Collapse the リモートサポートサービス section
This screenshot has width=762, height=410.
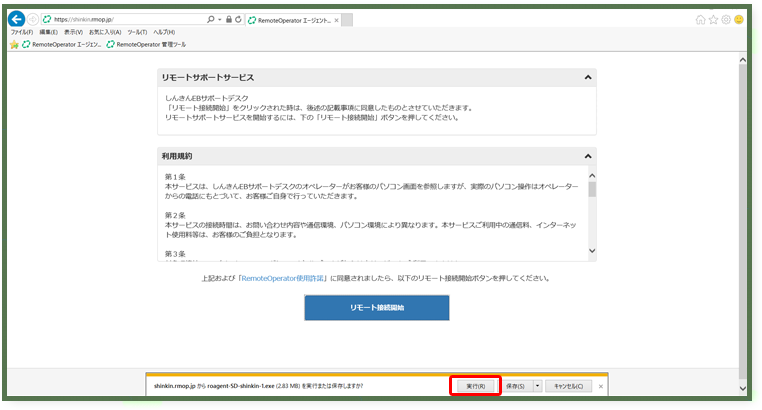coord(588,78)
